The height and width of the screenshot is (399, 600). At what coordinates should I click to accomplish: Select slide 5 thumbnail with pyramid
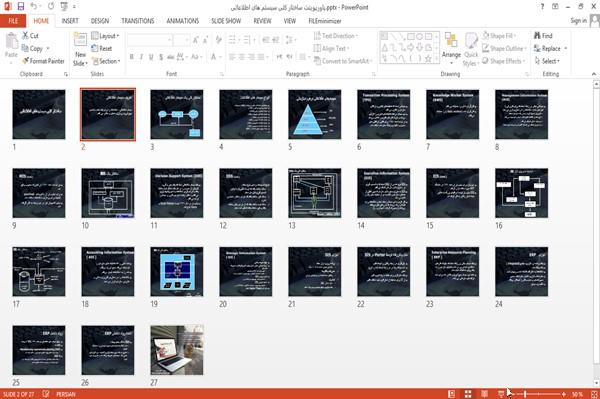[x=315, y=114]
